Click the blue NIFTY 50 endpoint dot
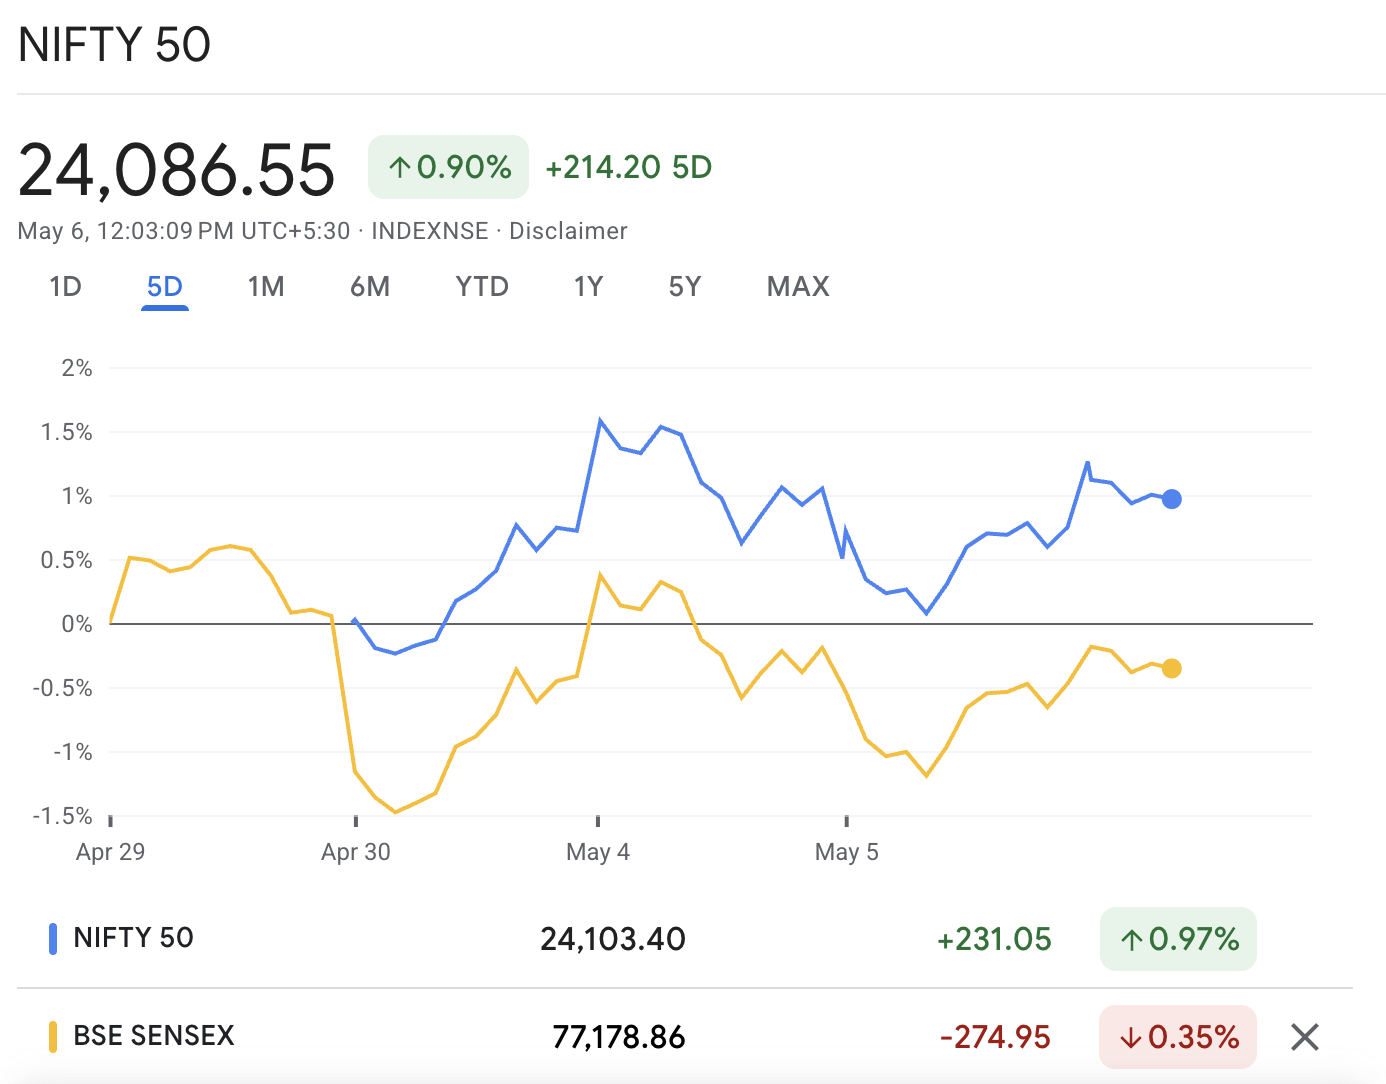 pos(1172,499)
